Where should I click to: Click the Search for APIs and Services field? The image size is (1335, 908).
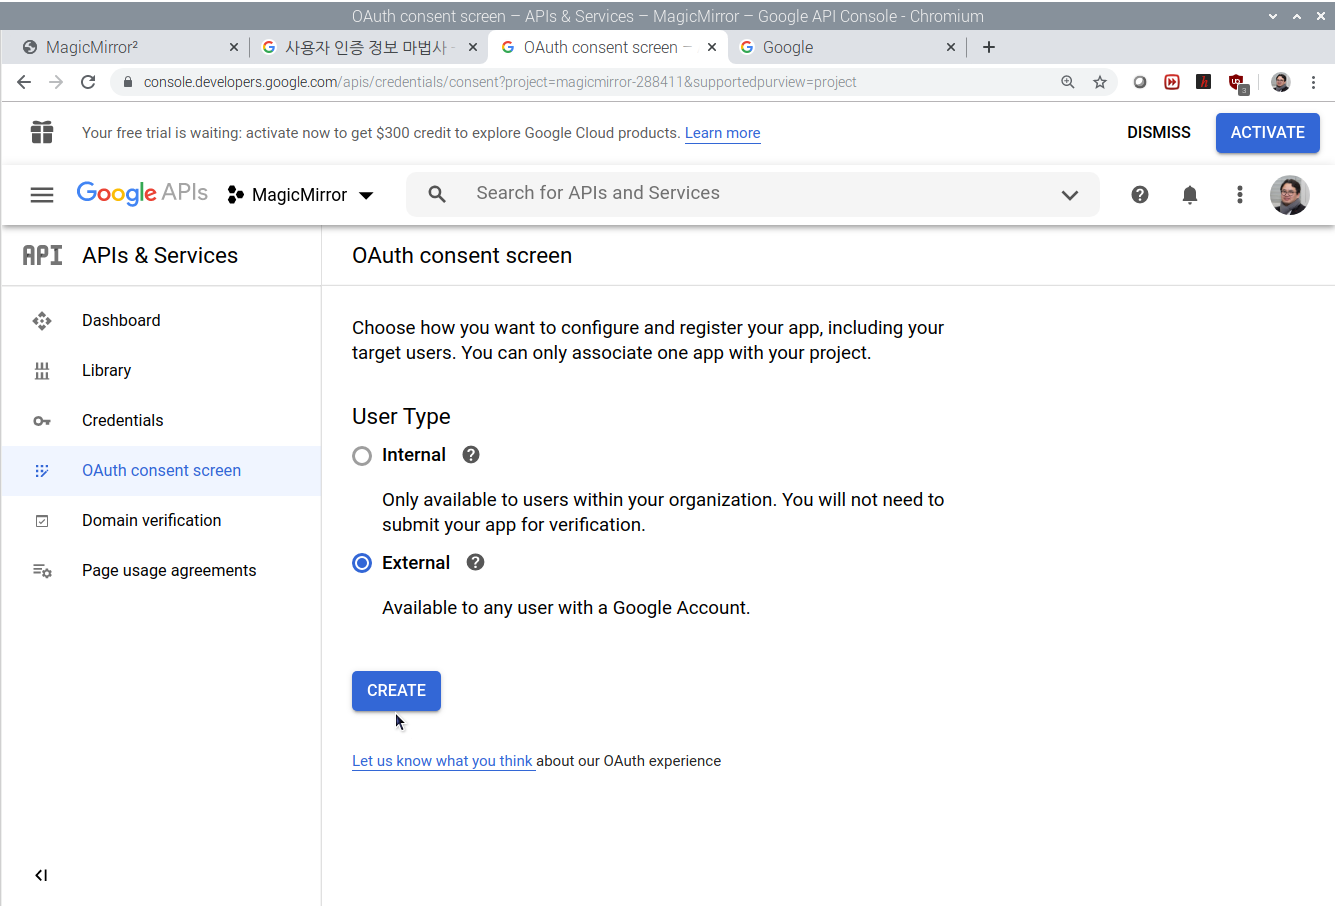[x=752, y=194]
